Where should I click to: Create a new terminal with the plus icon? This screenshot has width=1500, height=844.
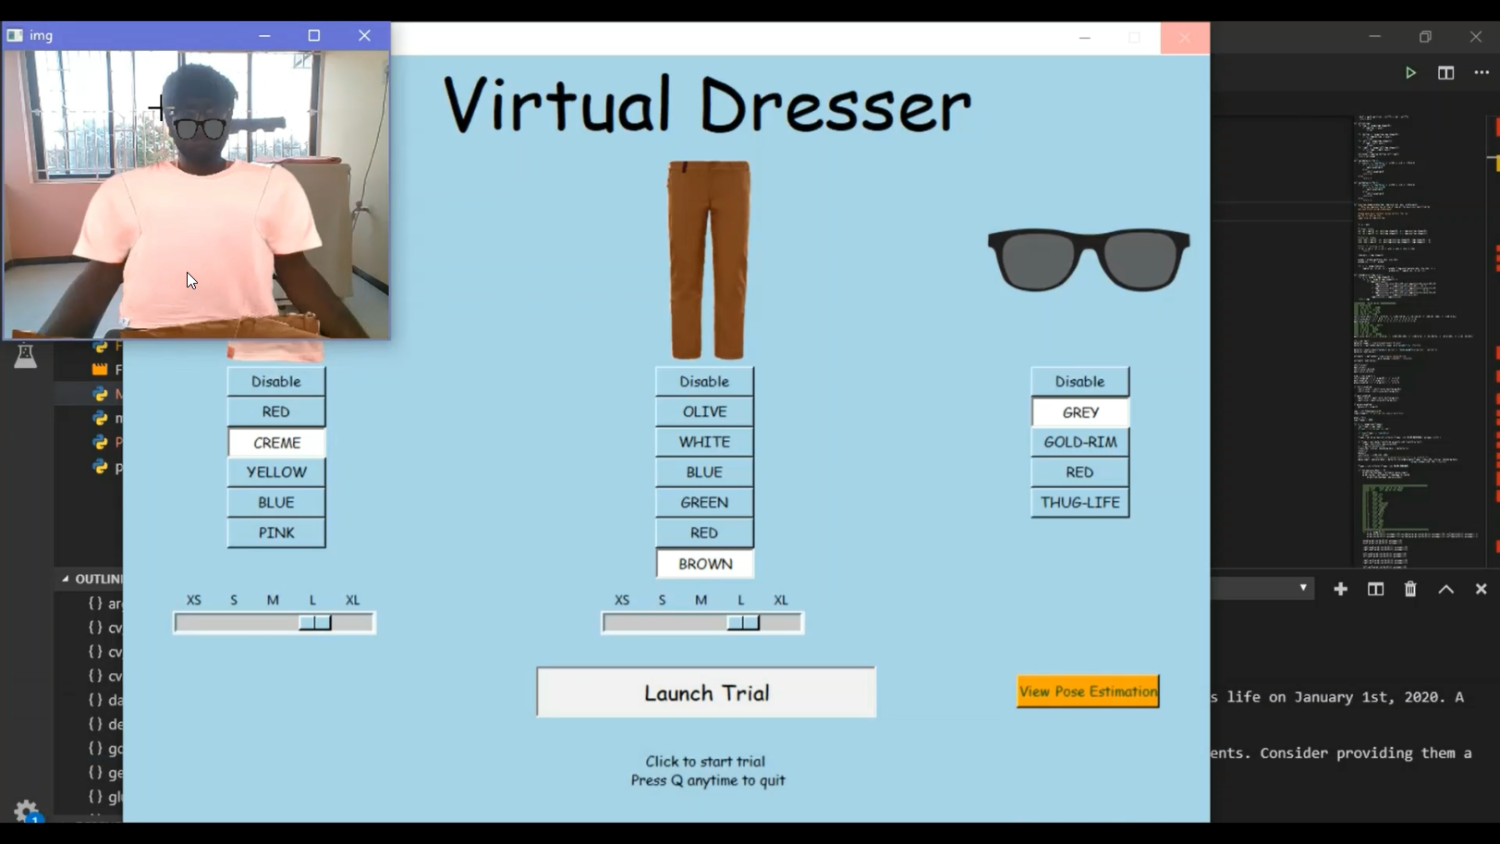coord(1340,589)
